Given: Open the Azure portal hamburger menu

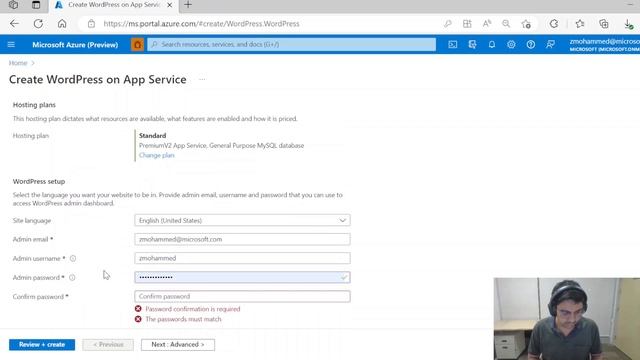Looking at the screenshot, I should [11, 44].
